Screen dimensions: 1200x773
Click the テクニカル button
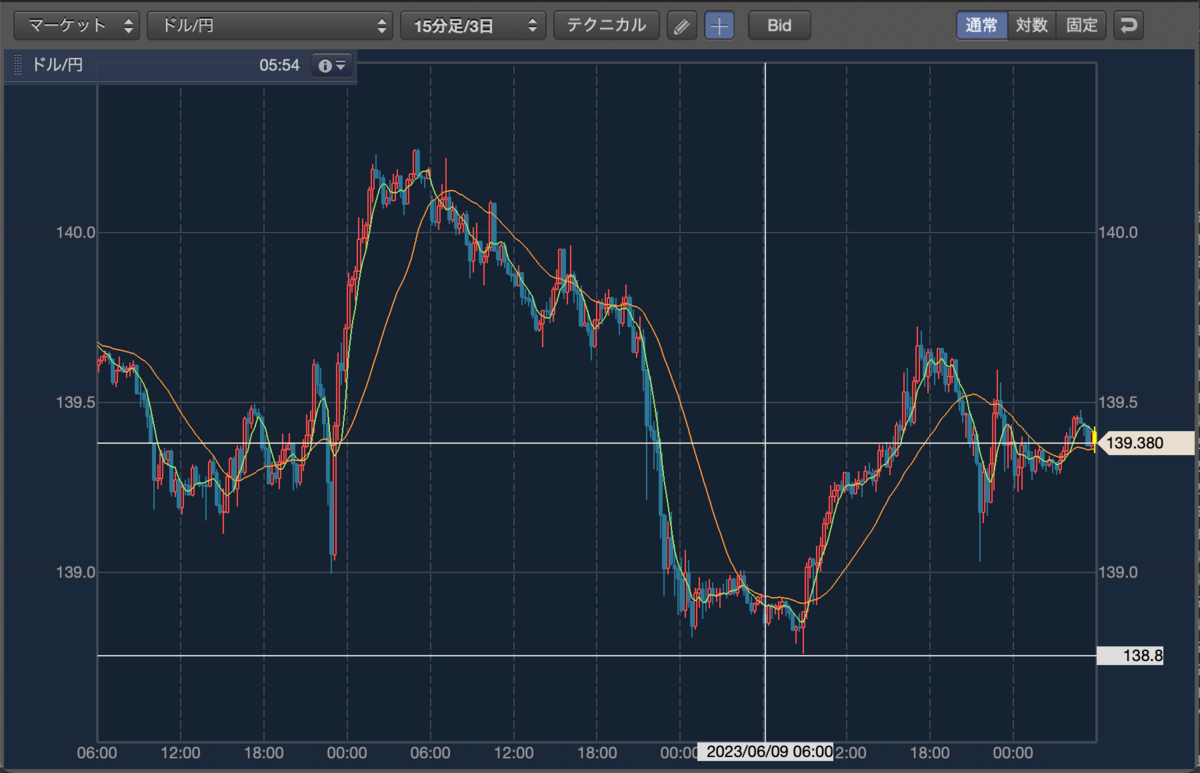[607, 26]
